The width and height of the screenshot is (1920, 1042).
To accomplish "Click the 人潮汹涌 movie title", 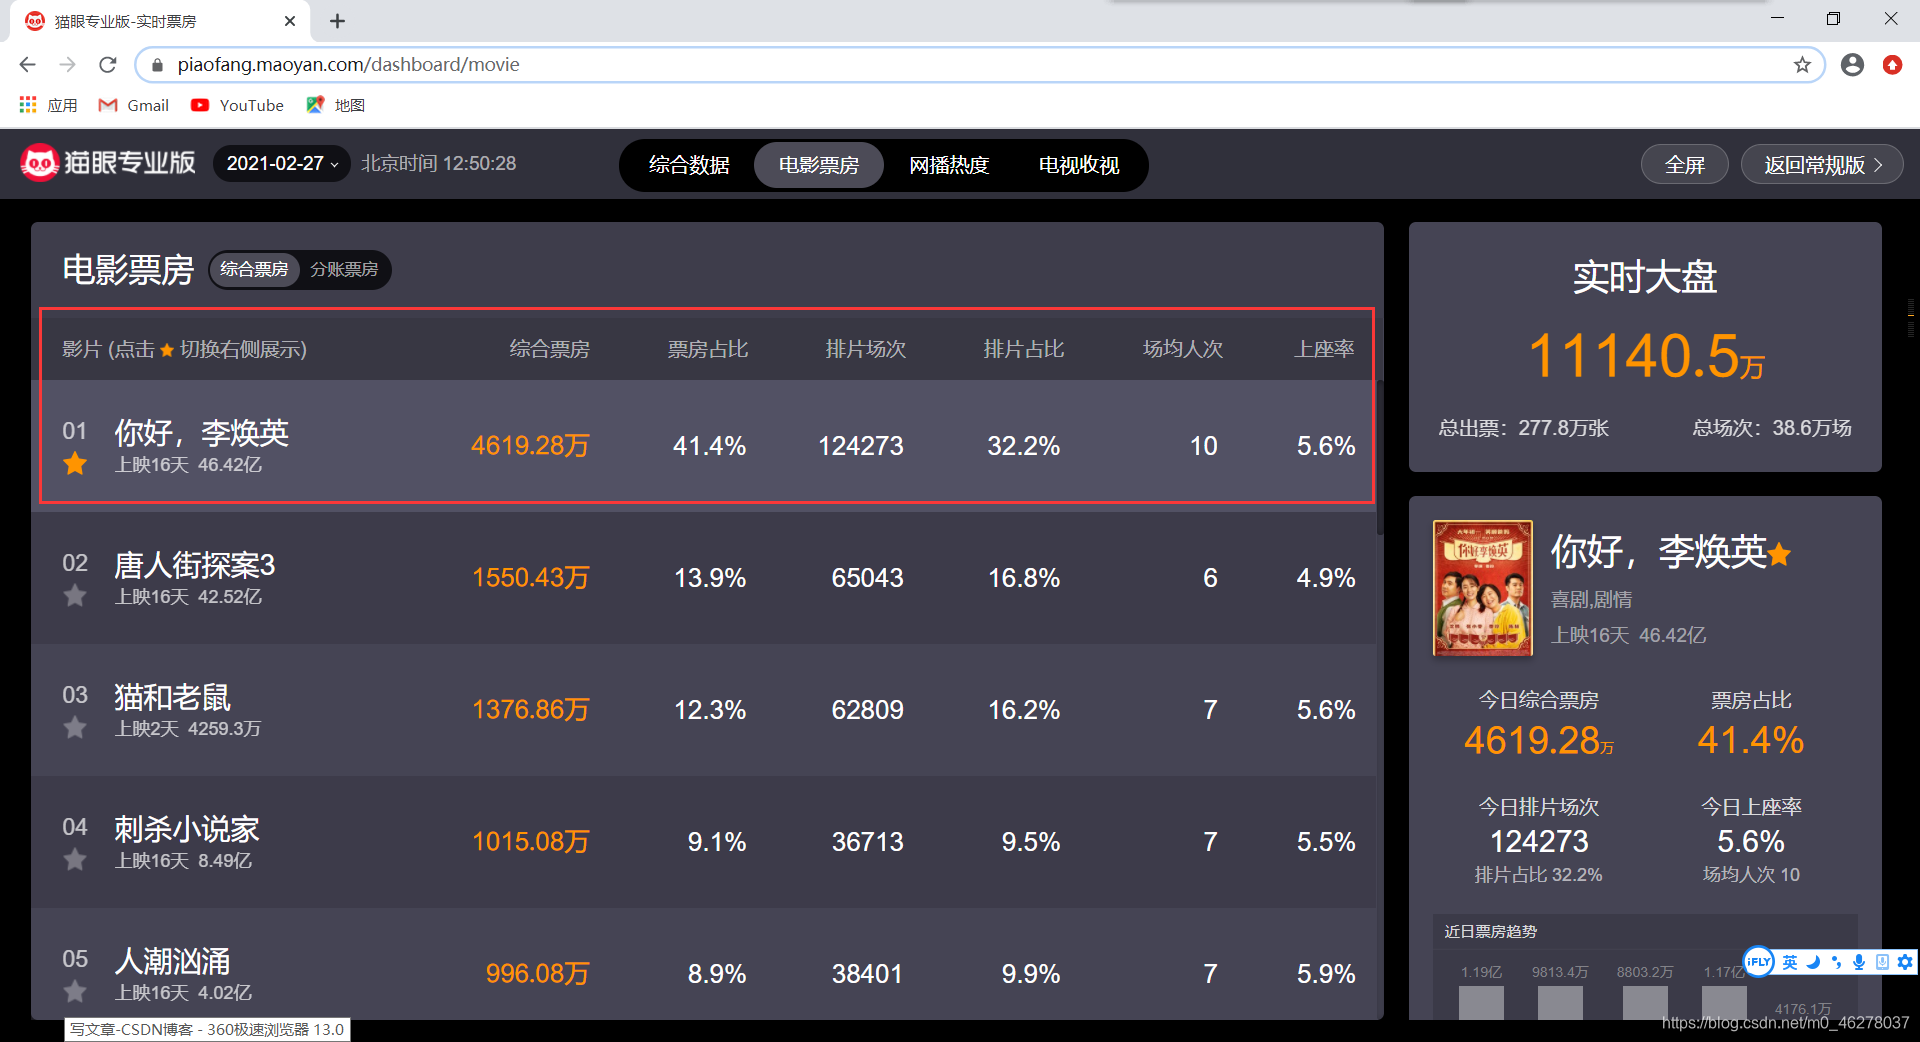I will pyautogui.click(x=172, y=961).
